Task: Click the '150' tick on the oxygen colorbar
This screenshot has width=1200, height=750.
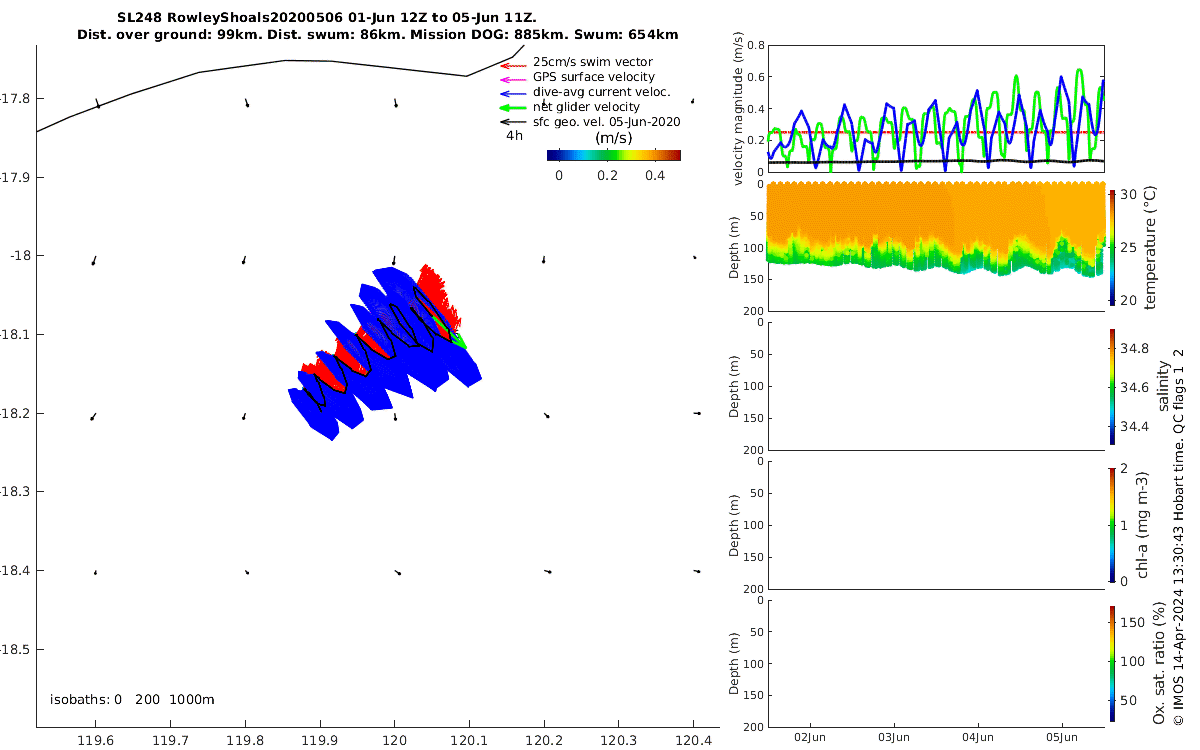Action: pyautogui.click(x=1130, y=622)
